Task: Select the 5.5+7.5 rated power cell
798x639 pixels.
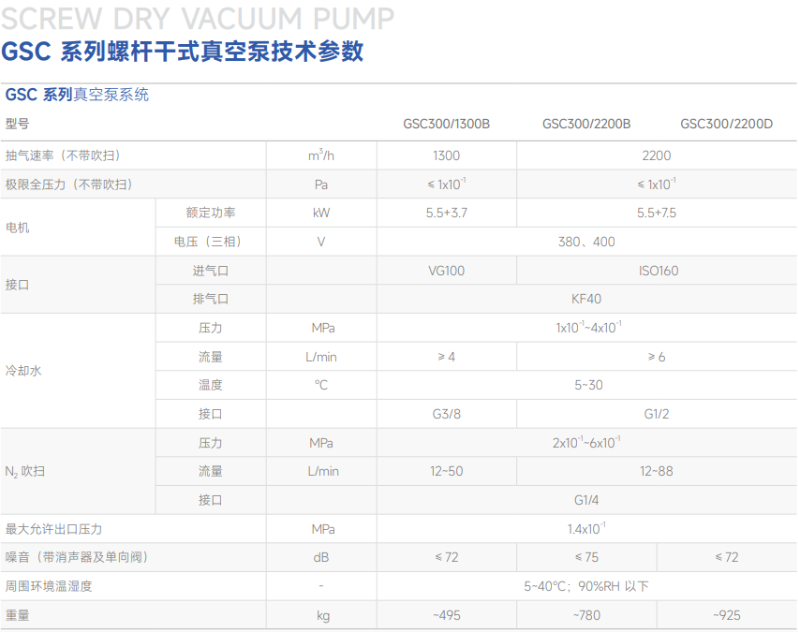Action: (x=656, y=213)
